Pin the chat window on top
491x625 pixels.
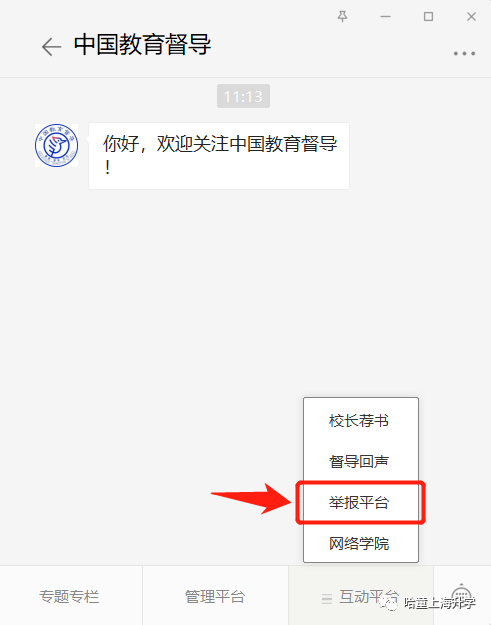pos(342,16)
